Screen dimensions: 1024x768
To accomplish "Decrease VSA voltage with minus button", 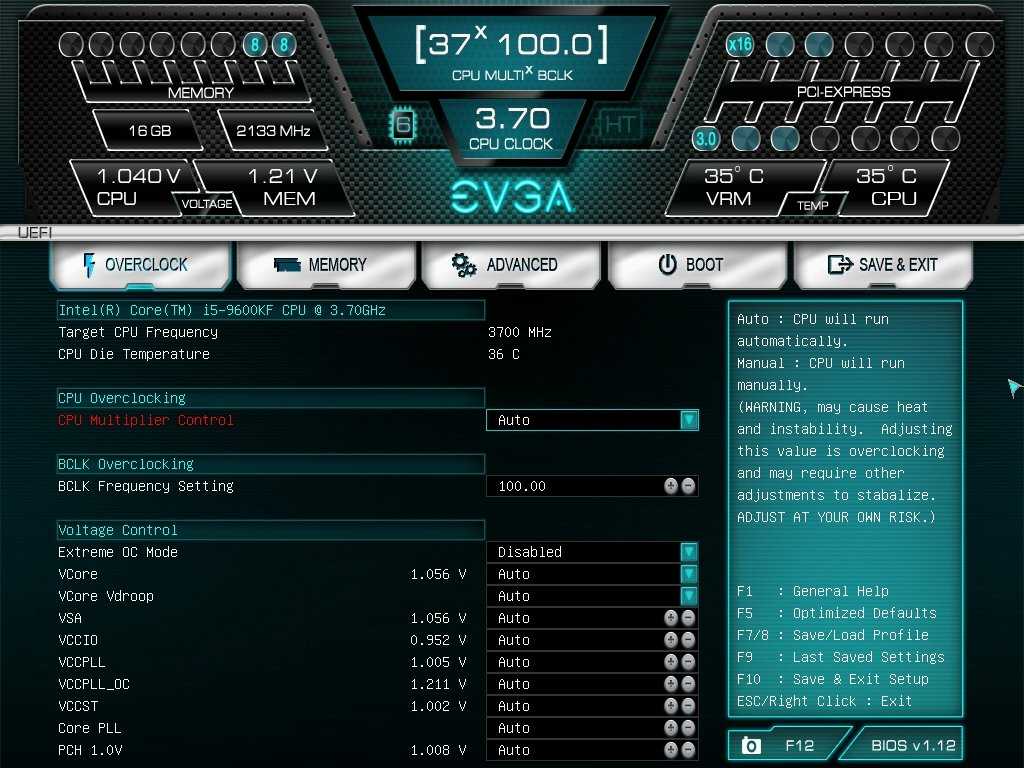I will pyautogui.click(x=688, y=618).
